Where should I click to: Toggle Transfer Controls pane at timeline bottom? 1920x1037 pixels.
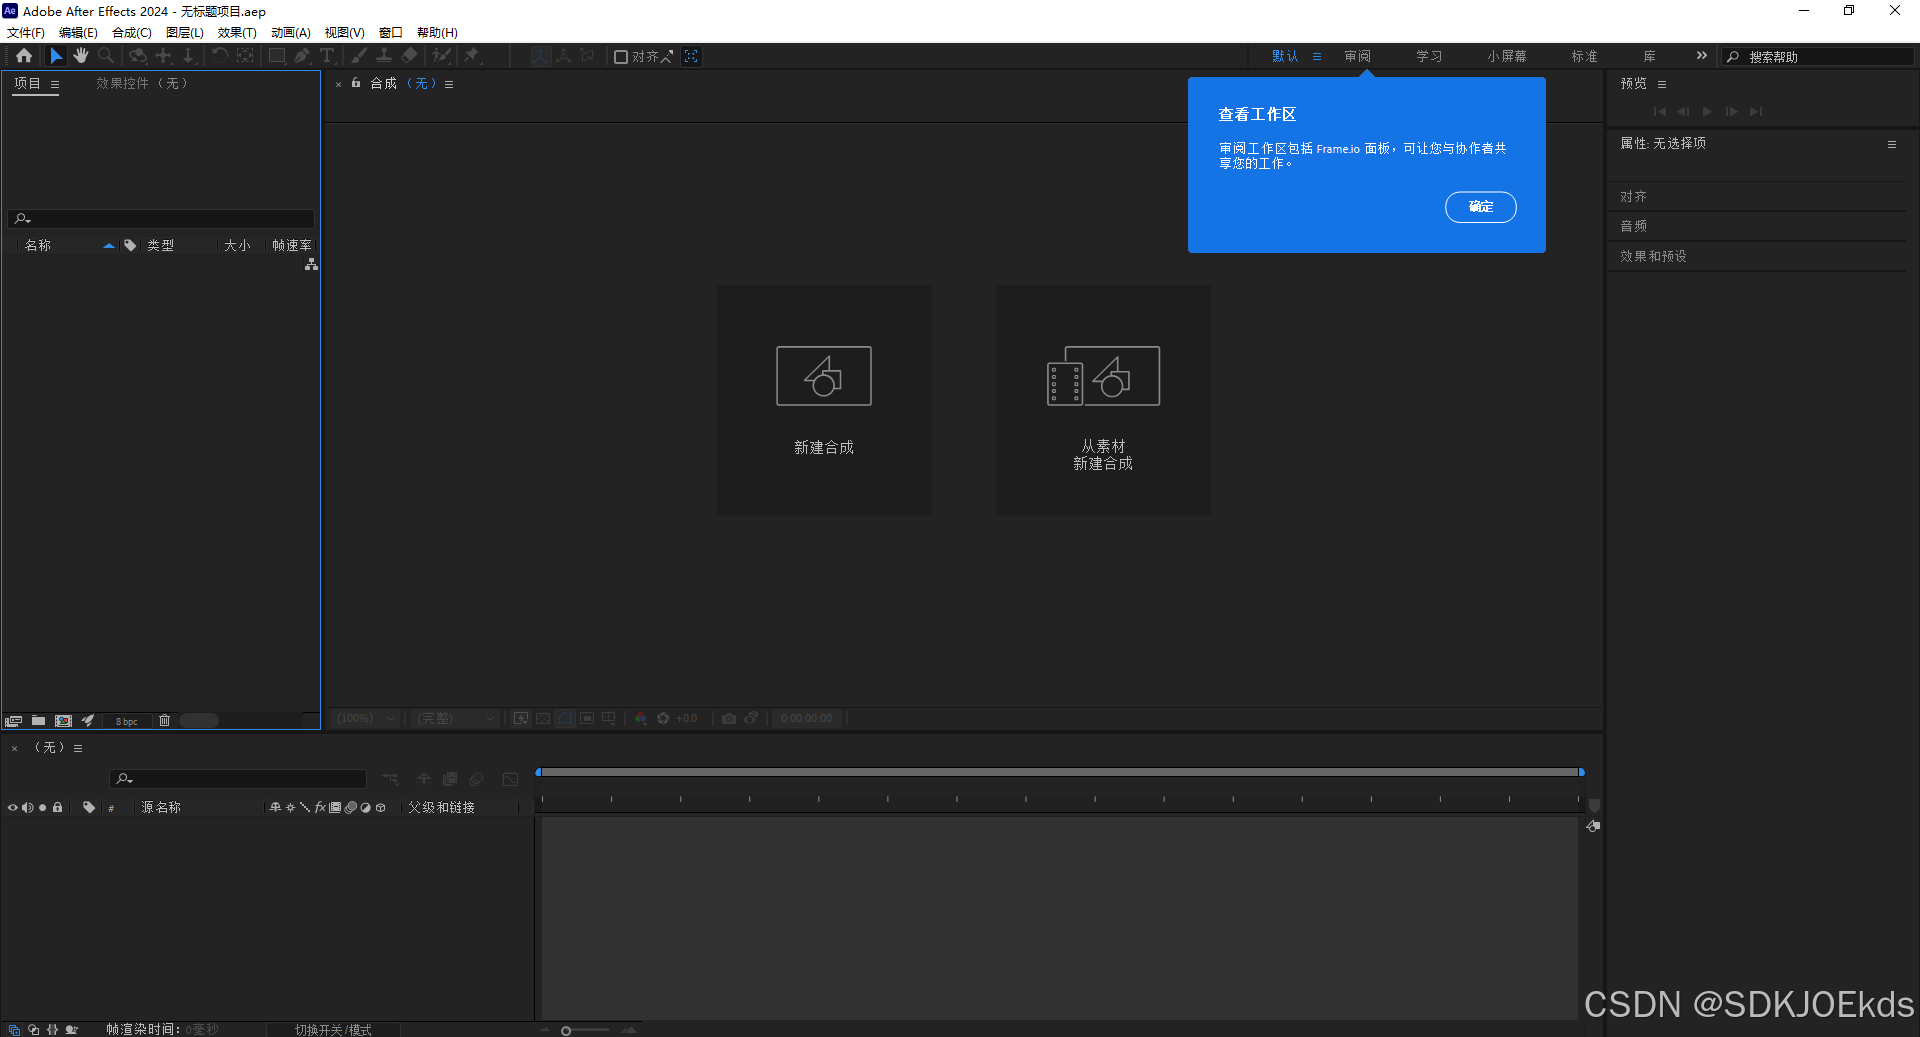(x=33, y=1029)
